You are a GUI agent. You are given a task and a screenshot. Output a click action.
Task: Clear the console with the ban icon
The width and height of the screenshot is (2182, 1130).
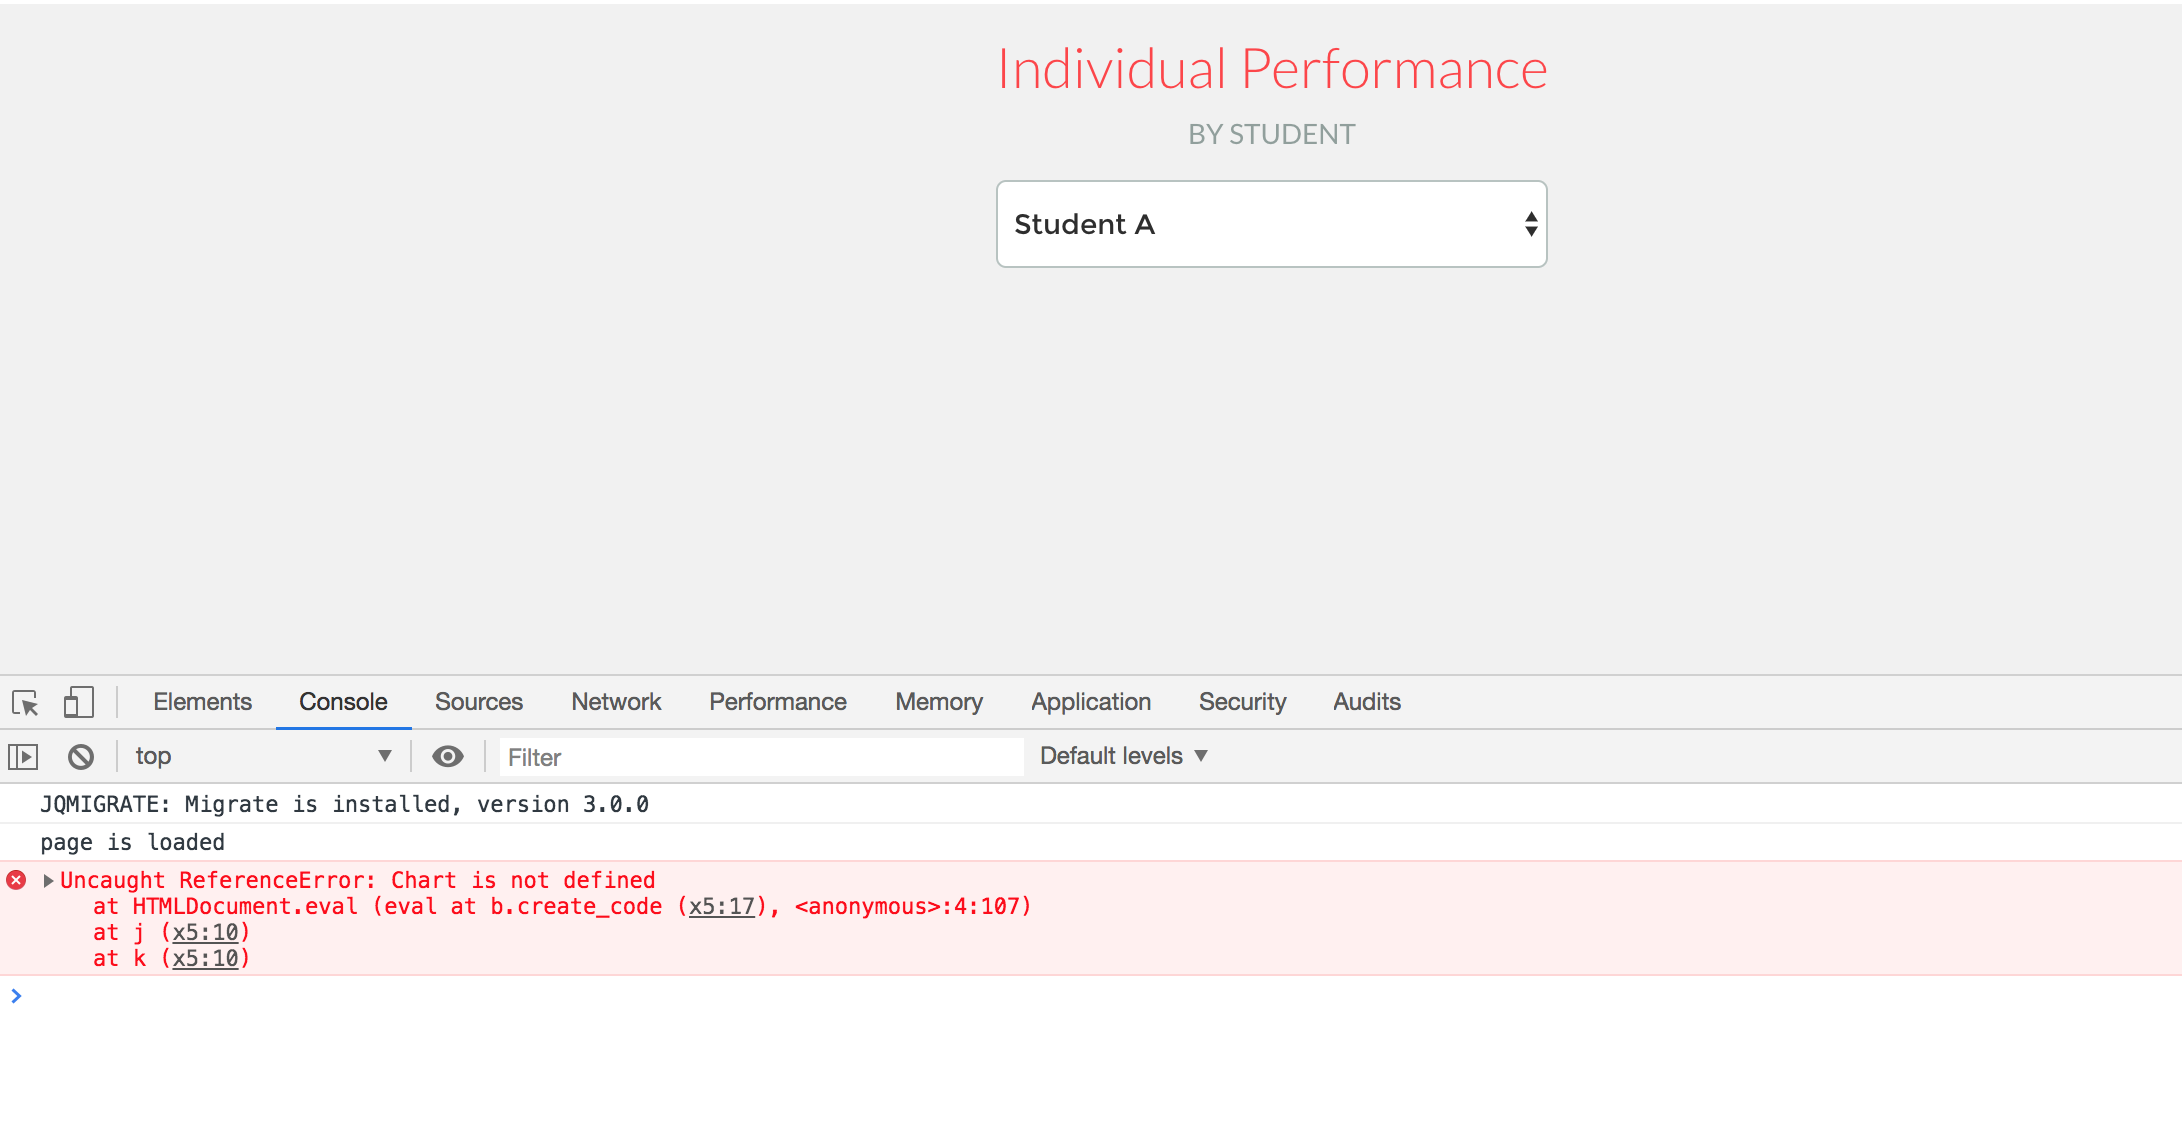(81, 757)
